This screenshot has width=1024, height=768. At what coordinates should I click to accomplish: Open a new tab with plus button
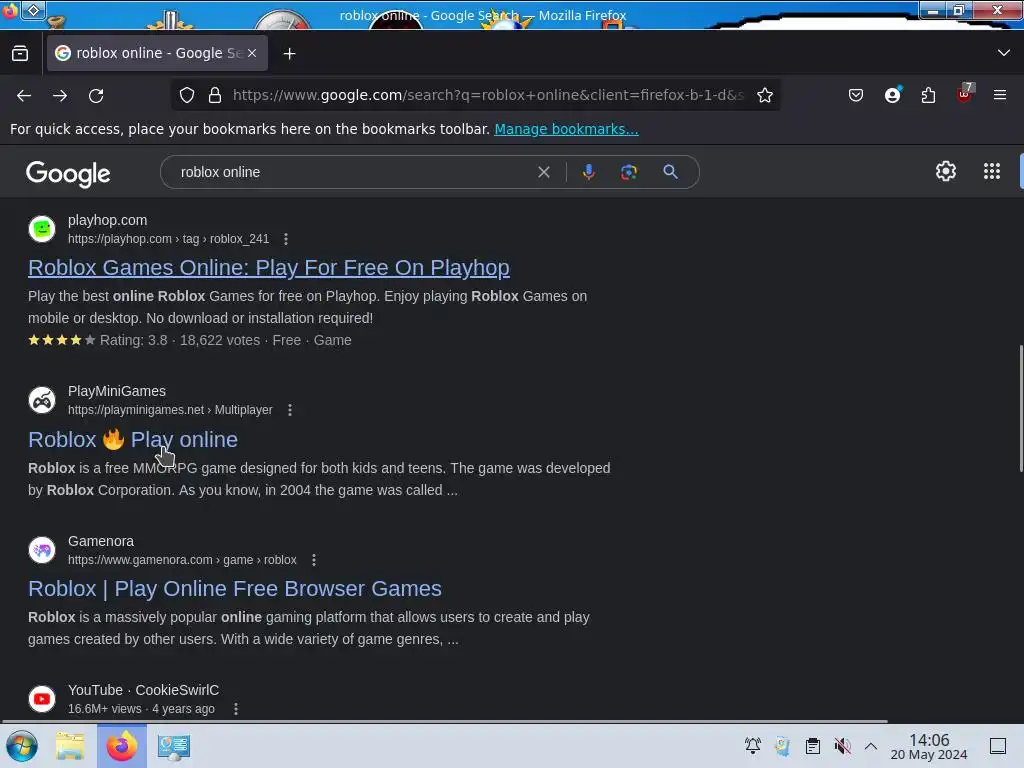click(x=289, y=54)
